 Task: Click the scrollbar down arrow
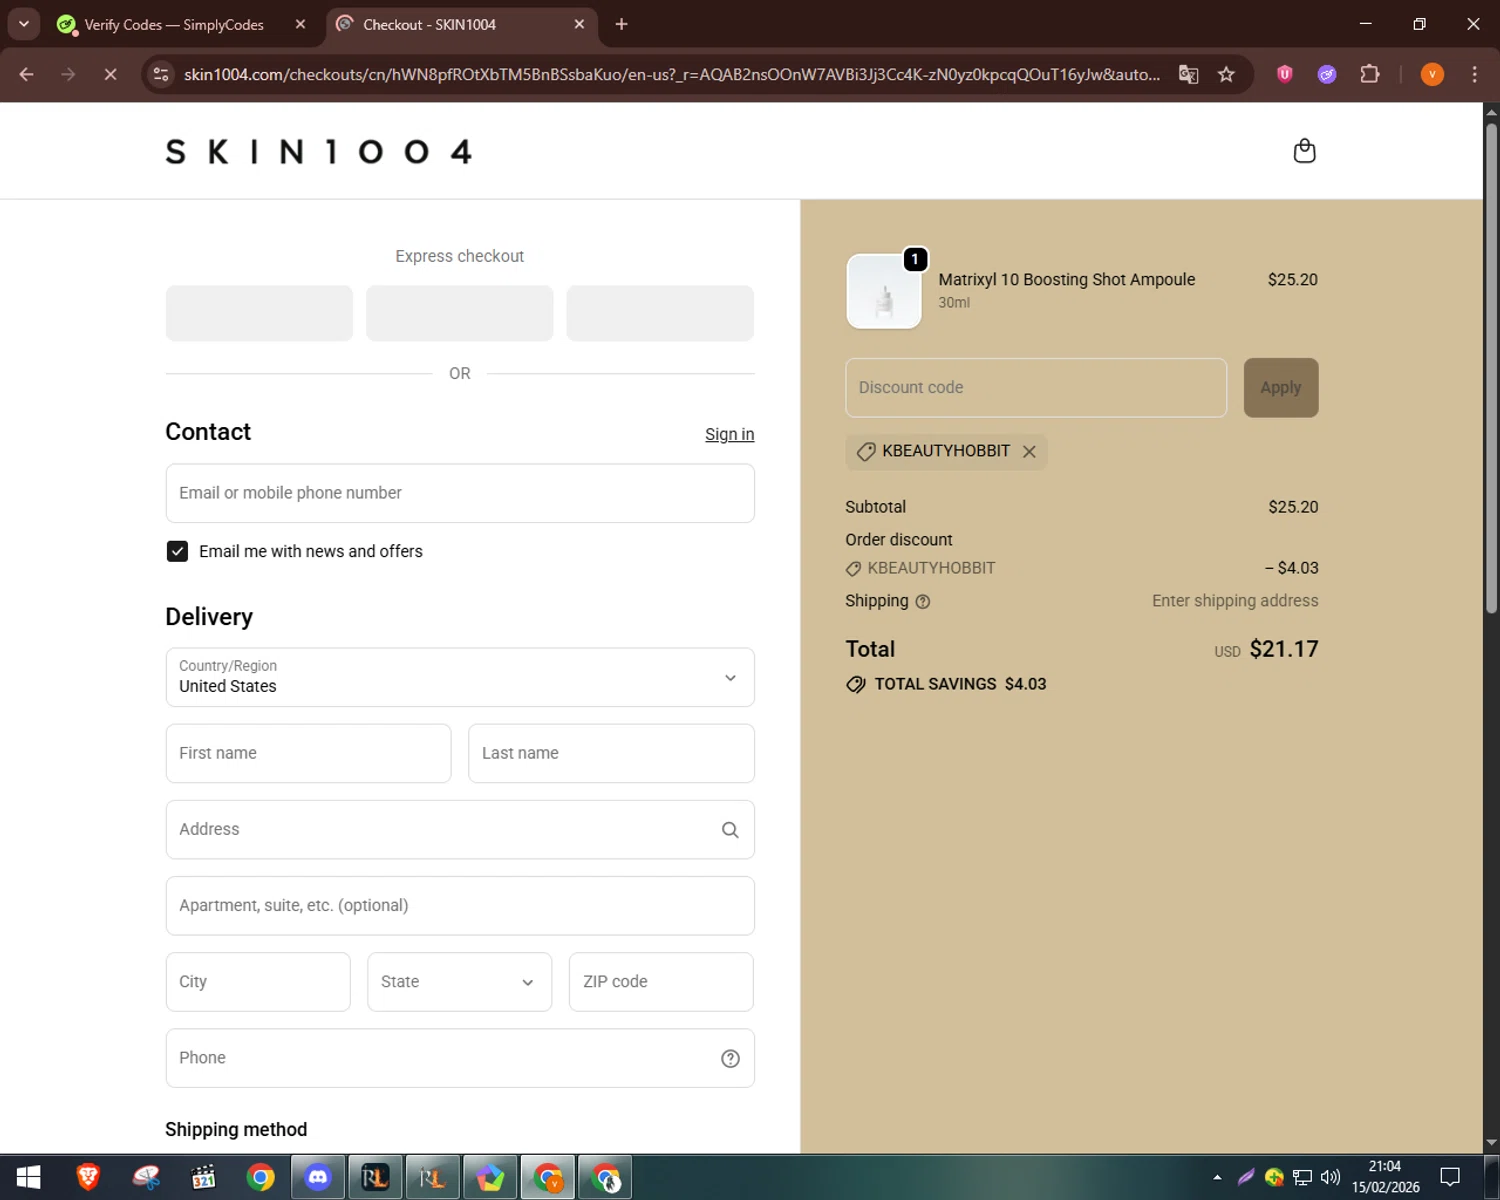(1491, 1142)
